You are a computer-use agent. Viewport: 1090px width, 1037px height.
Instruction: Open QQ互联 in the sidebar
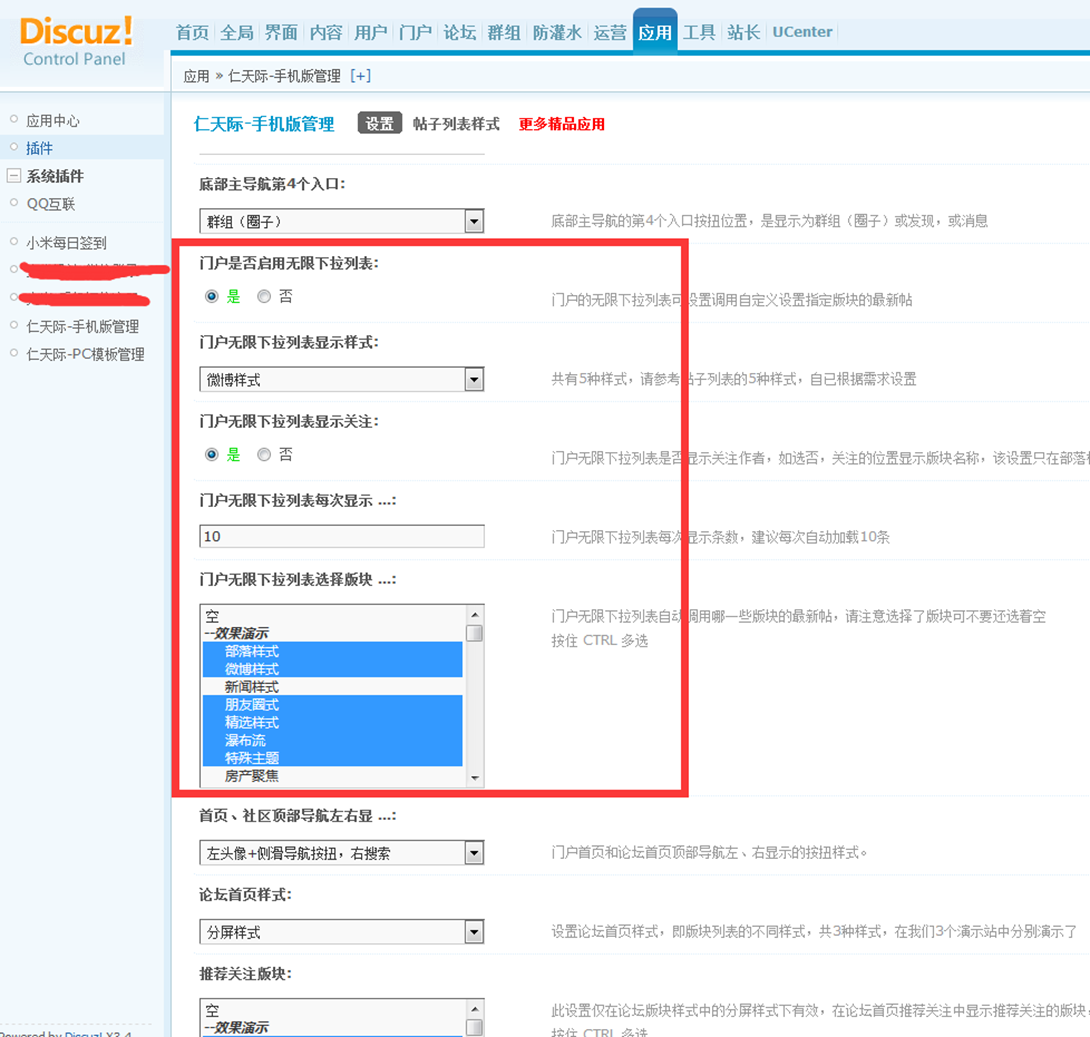(x=51, y=204)
